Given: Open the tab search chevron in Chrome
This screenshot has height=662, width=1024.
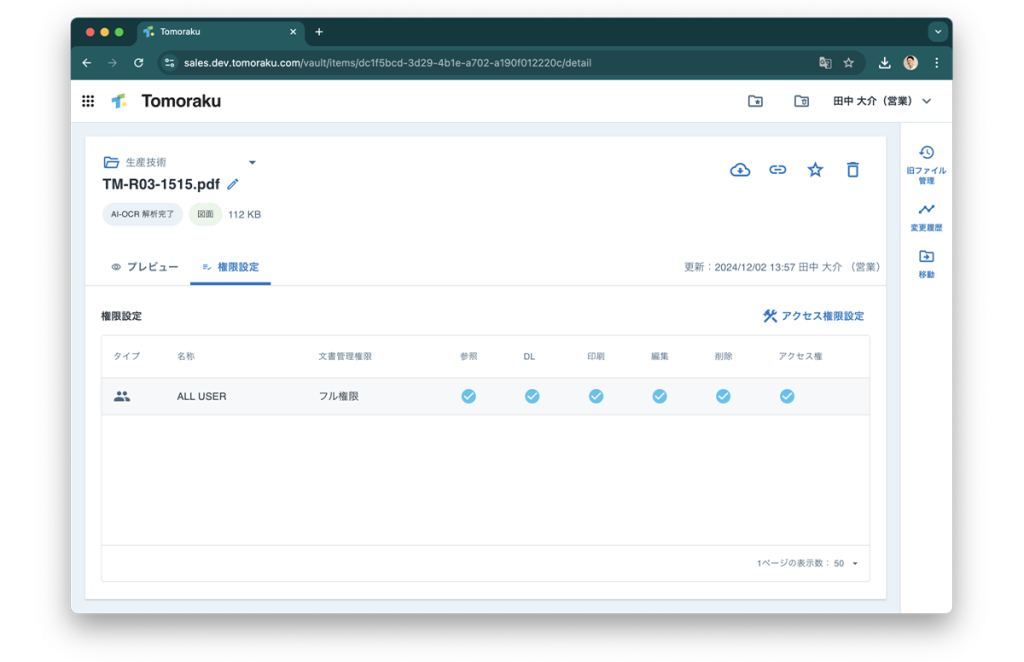Looking at the screenshot, I should [x=938, y=31].
